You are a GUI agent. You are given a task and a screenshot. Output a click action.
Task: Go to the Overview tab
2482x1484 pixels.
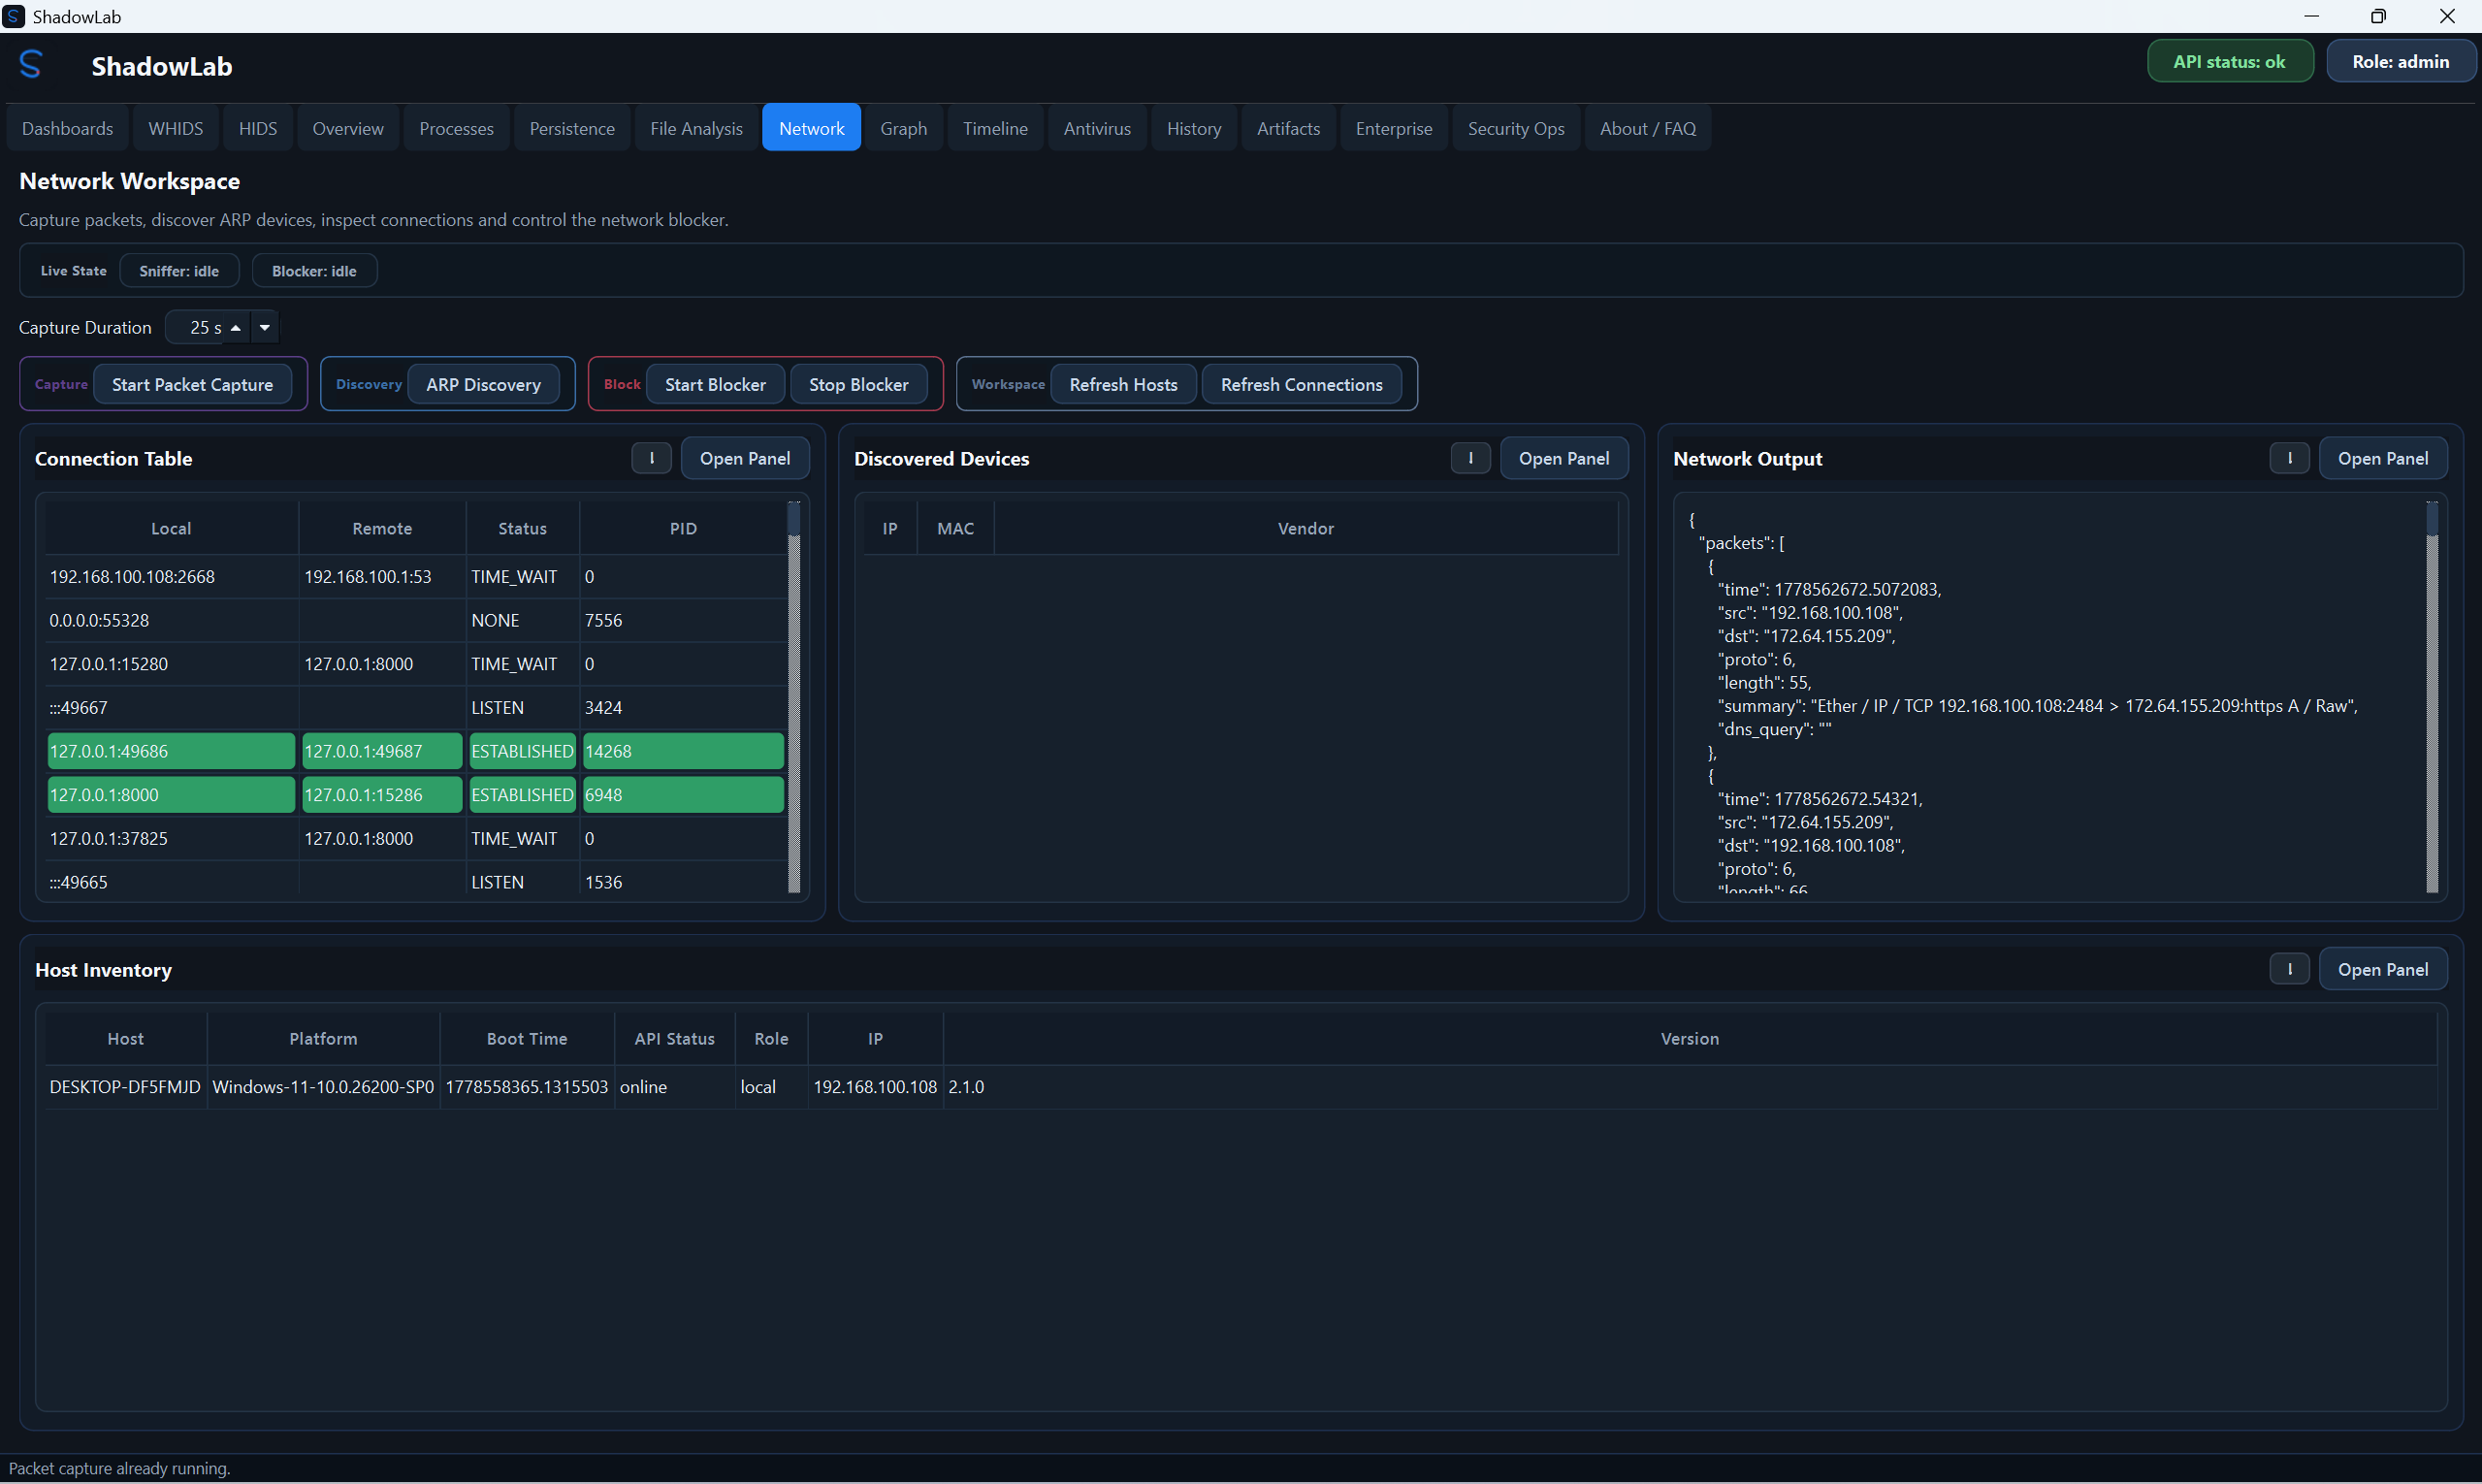coord(348,128)
